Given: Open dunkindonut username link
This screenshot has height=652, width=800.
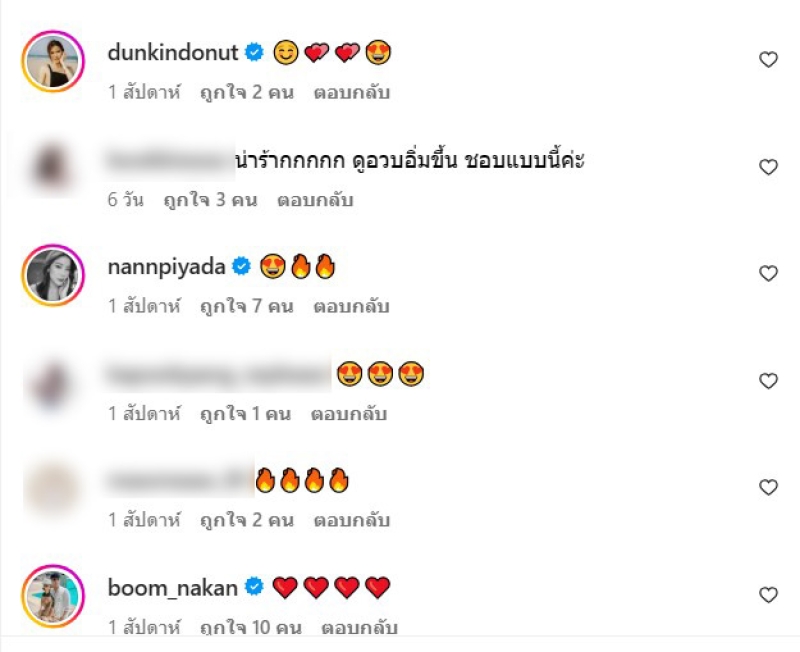Looking at the screenshot, I should click(x=173, y=53).
